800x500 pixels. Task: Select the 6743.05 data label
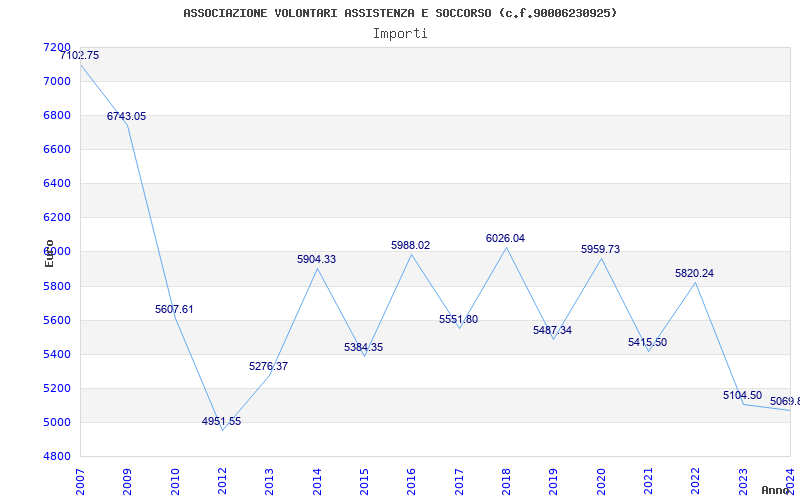click(126, 116)
